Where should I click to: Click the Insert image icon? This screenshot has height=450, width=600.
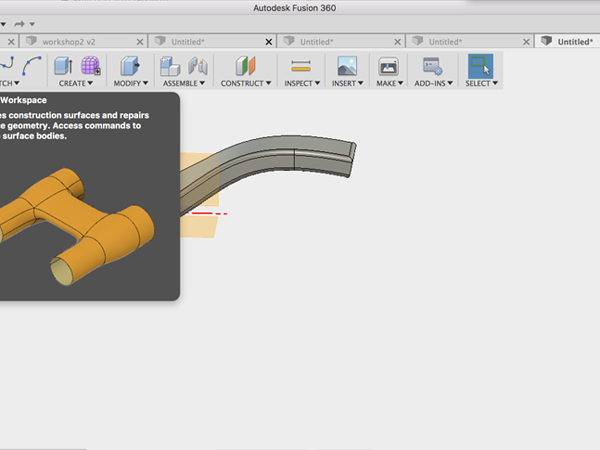347,66
